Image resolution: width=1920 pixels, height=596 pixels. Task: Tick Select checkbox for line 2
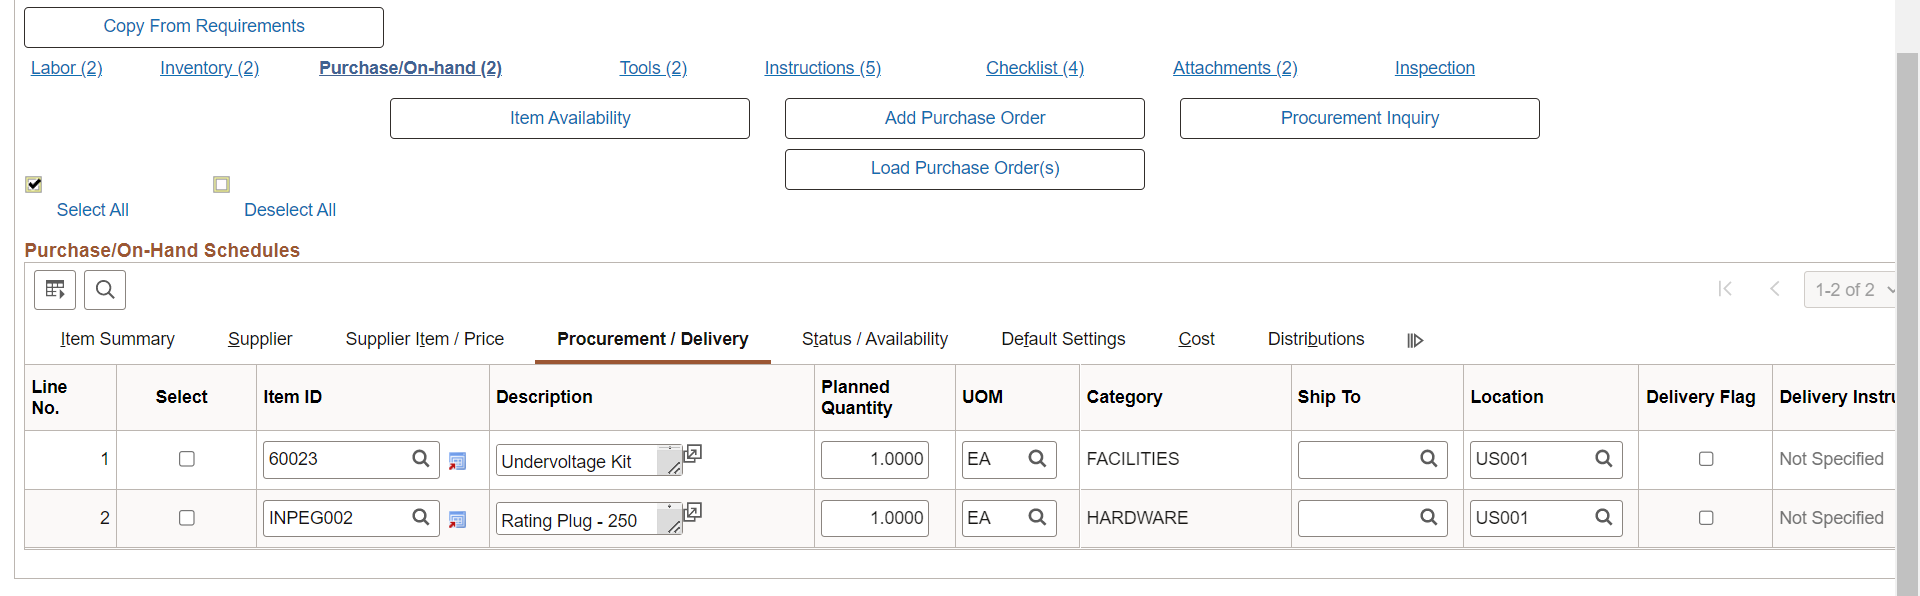tap(187, 518)
